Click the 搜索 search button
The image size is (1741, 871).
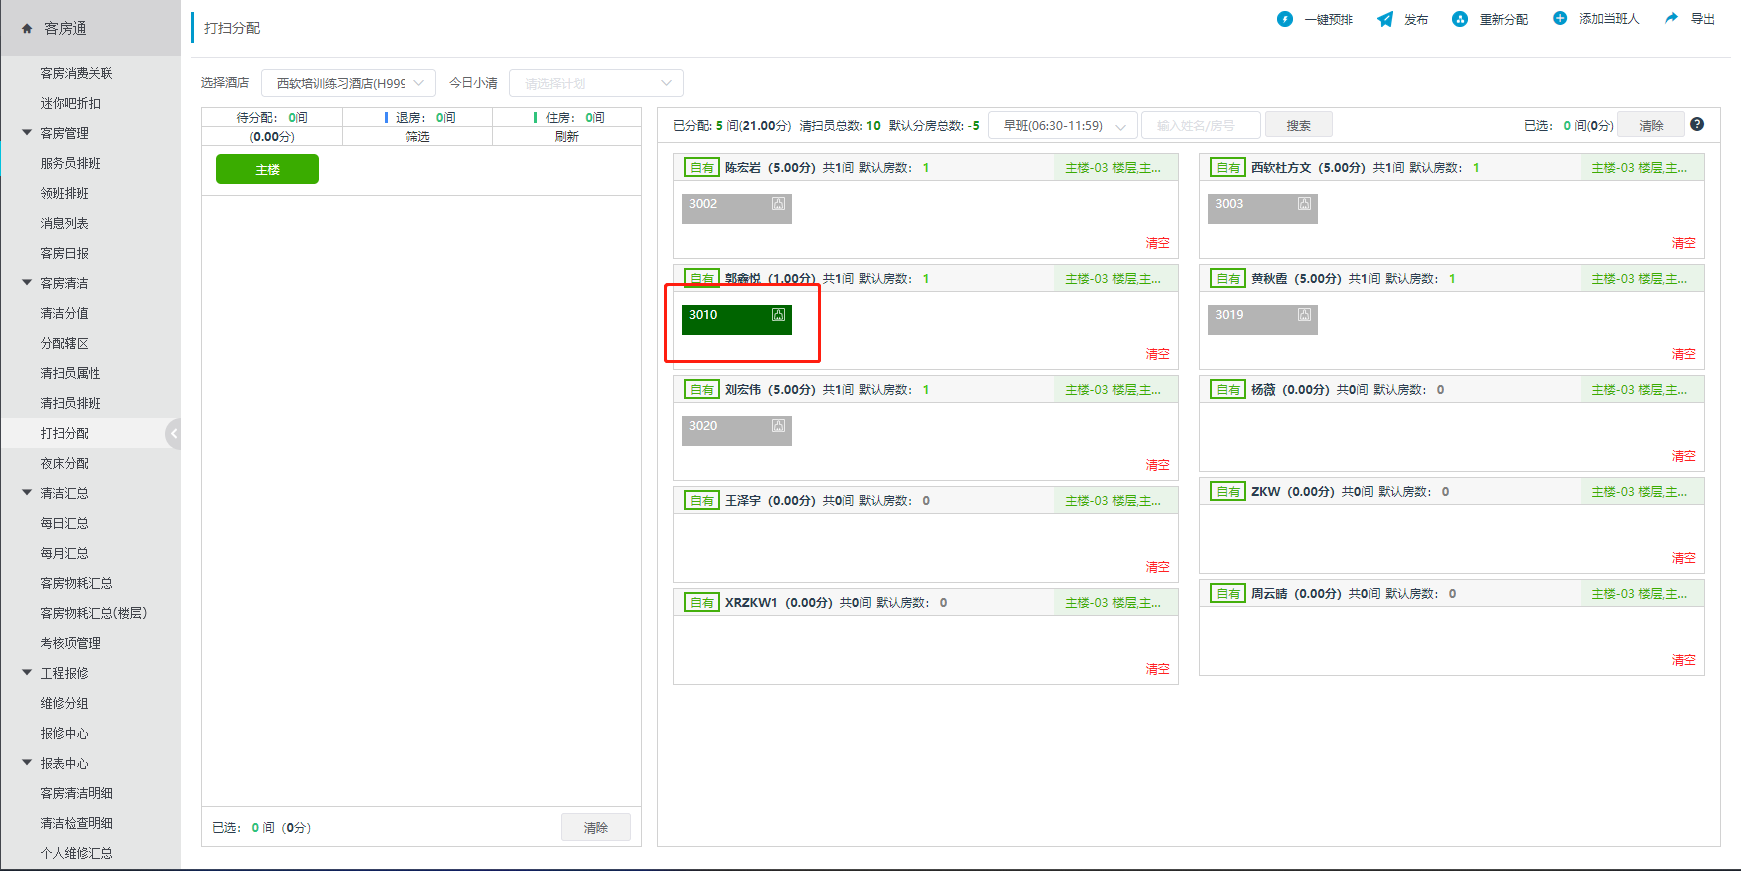pyautogui.click(x=1298, y=126)
